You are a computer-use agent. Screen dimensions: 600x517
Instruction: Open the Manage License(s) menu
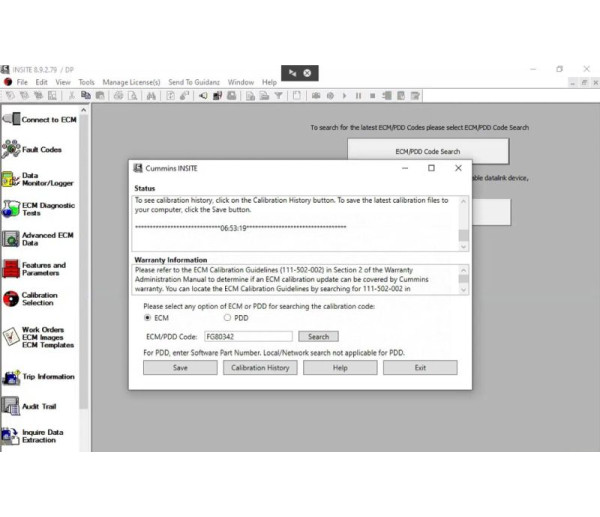131,82
